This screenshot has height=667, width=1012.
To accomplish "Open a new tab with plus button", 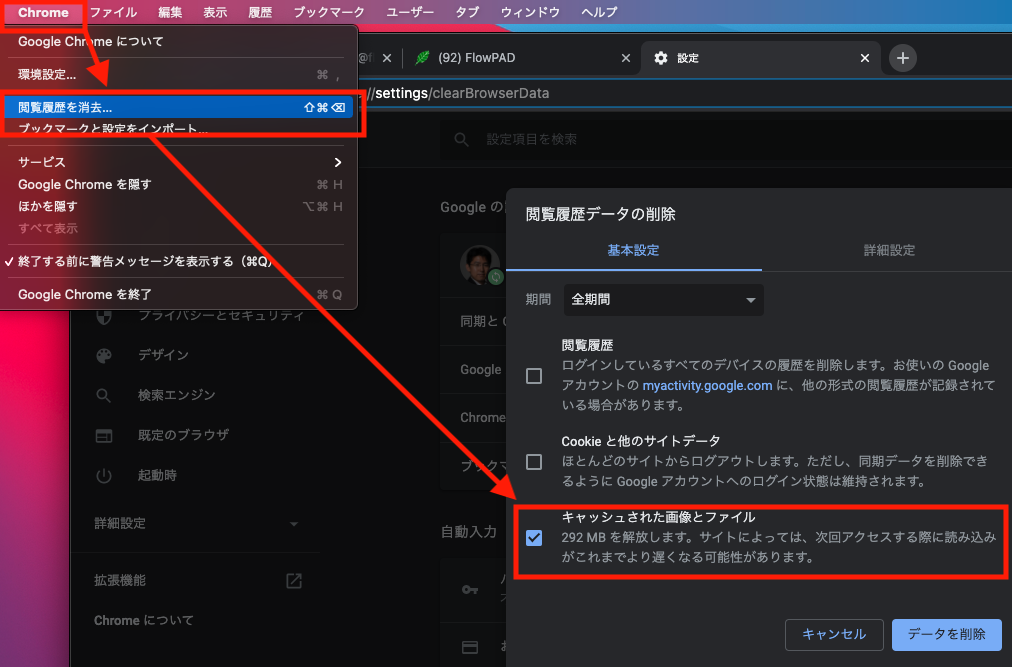I will coord(903,58).
